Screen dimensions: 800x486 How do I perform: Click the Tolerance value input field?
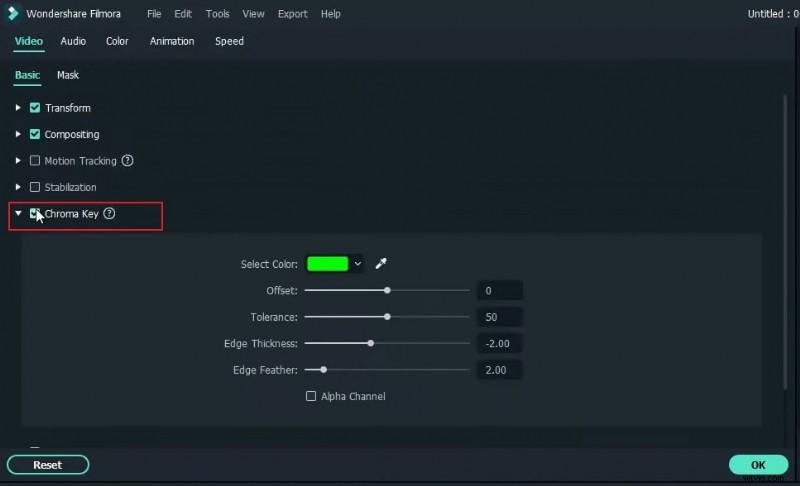coord(499,317)
